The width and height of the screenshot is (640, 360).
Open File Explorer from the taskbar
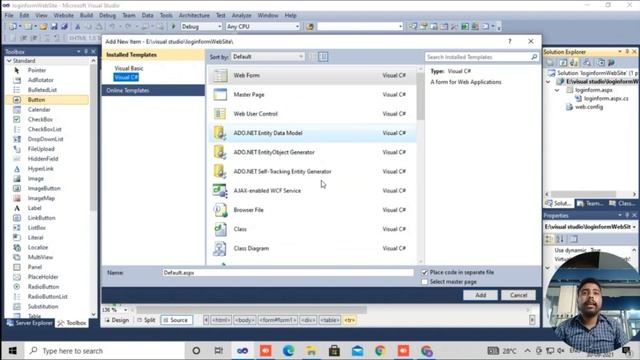click(x=311, y=351)
